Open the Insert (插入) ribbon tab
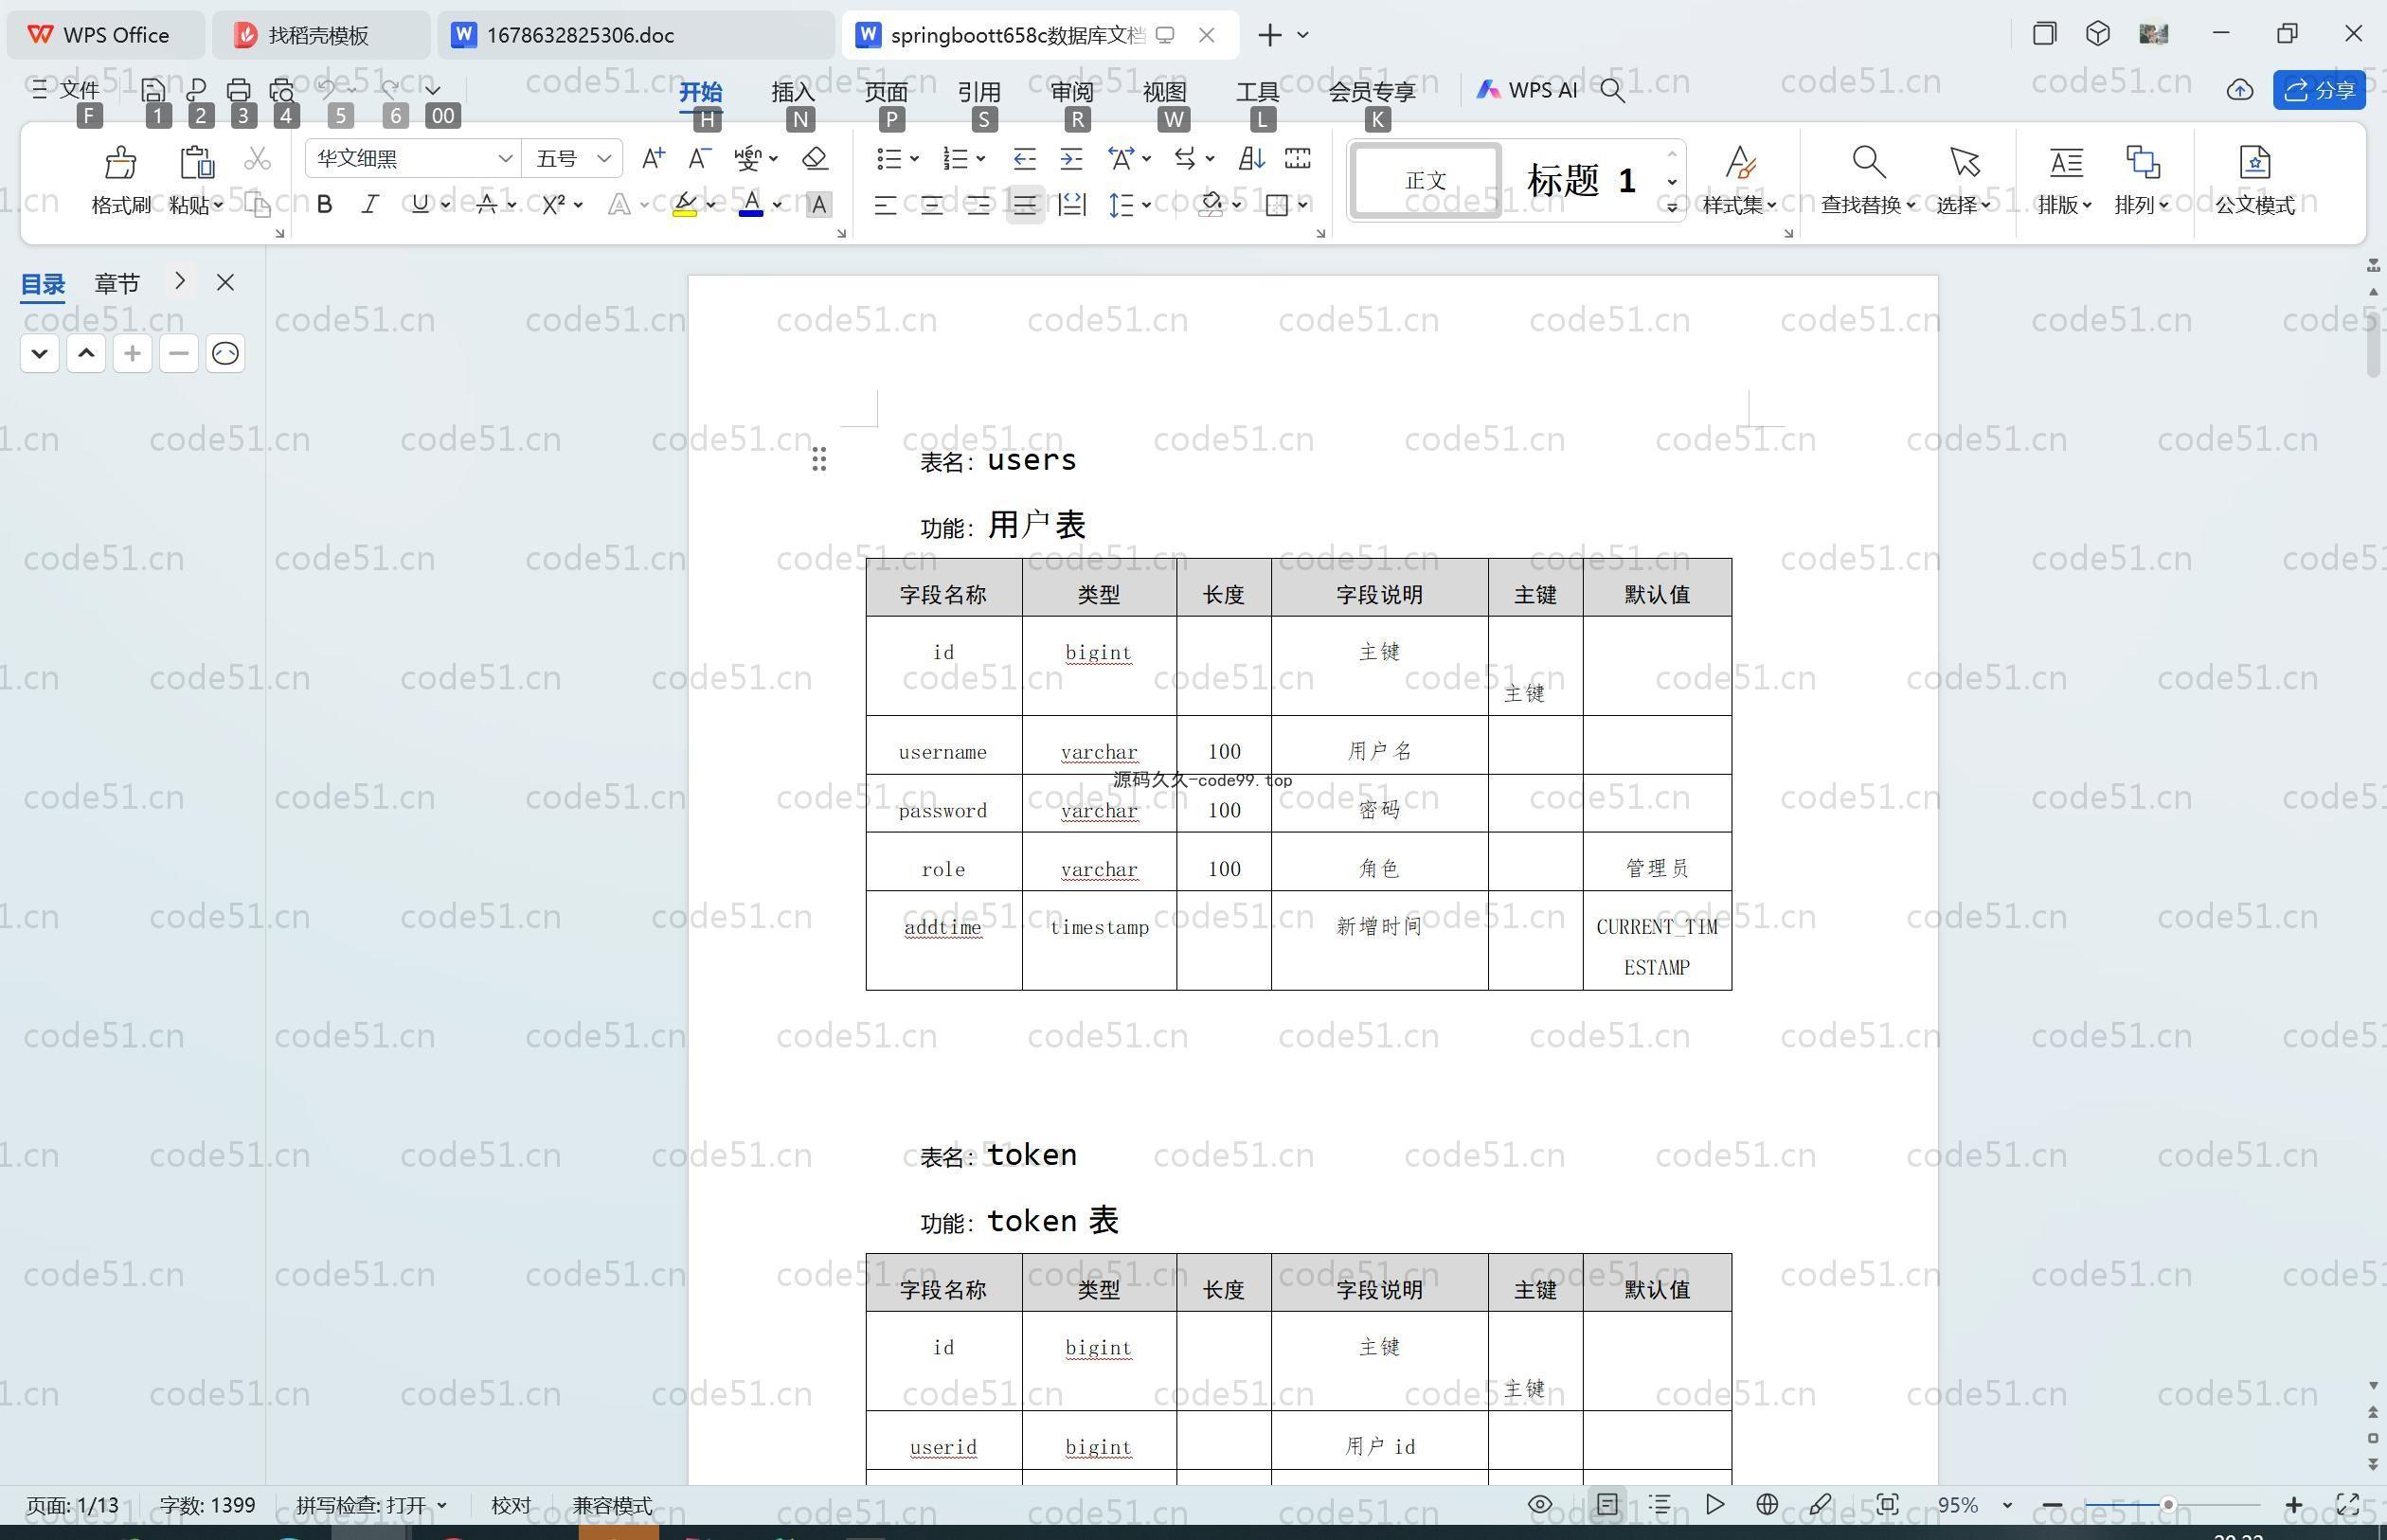The height and width of the screenshot is (1540, 2387). (793, 91)
